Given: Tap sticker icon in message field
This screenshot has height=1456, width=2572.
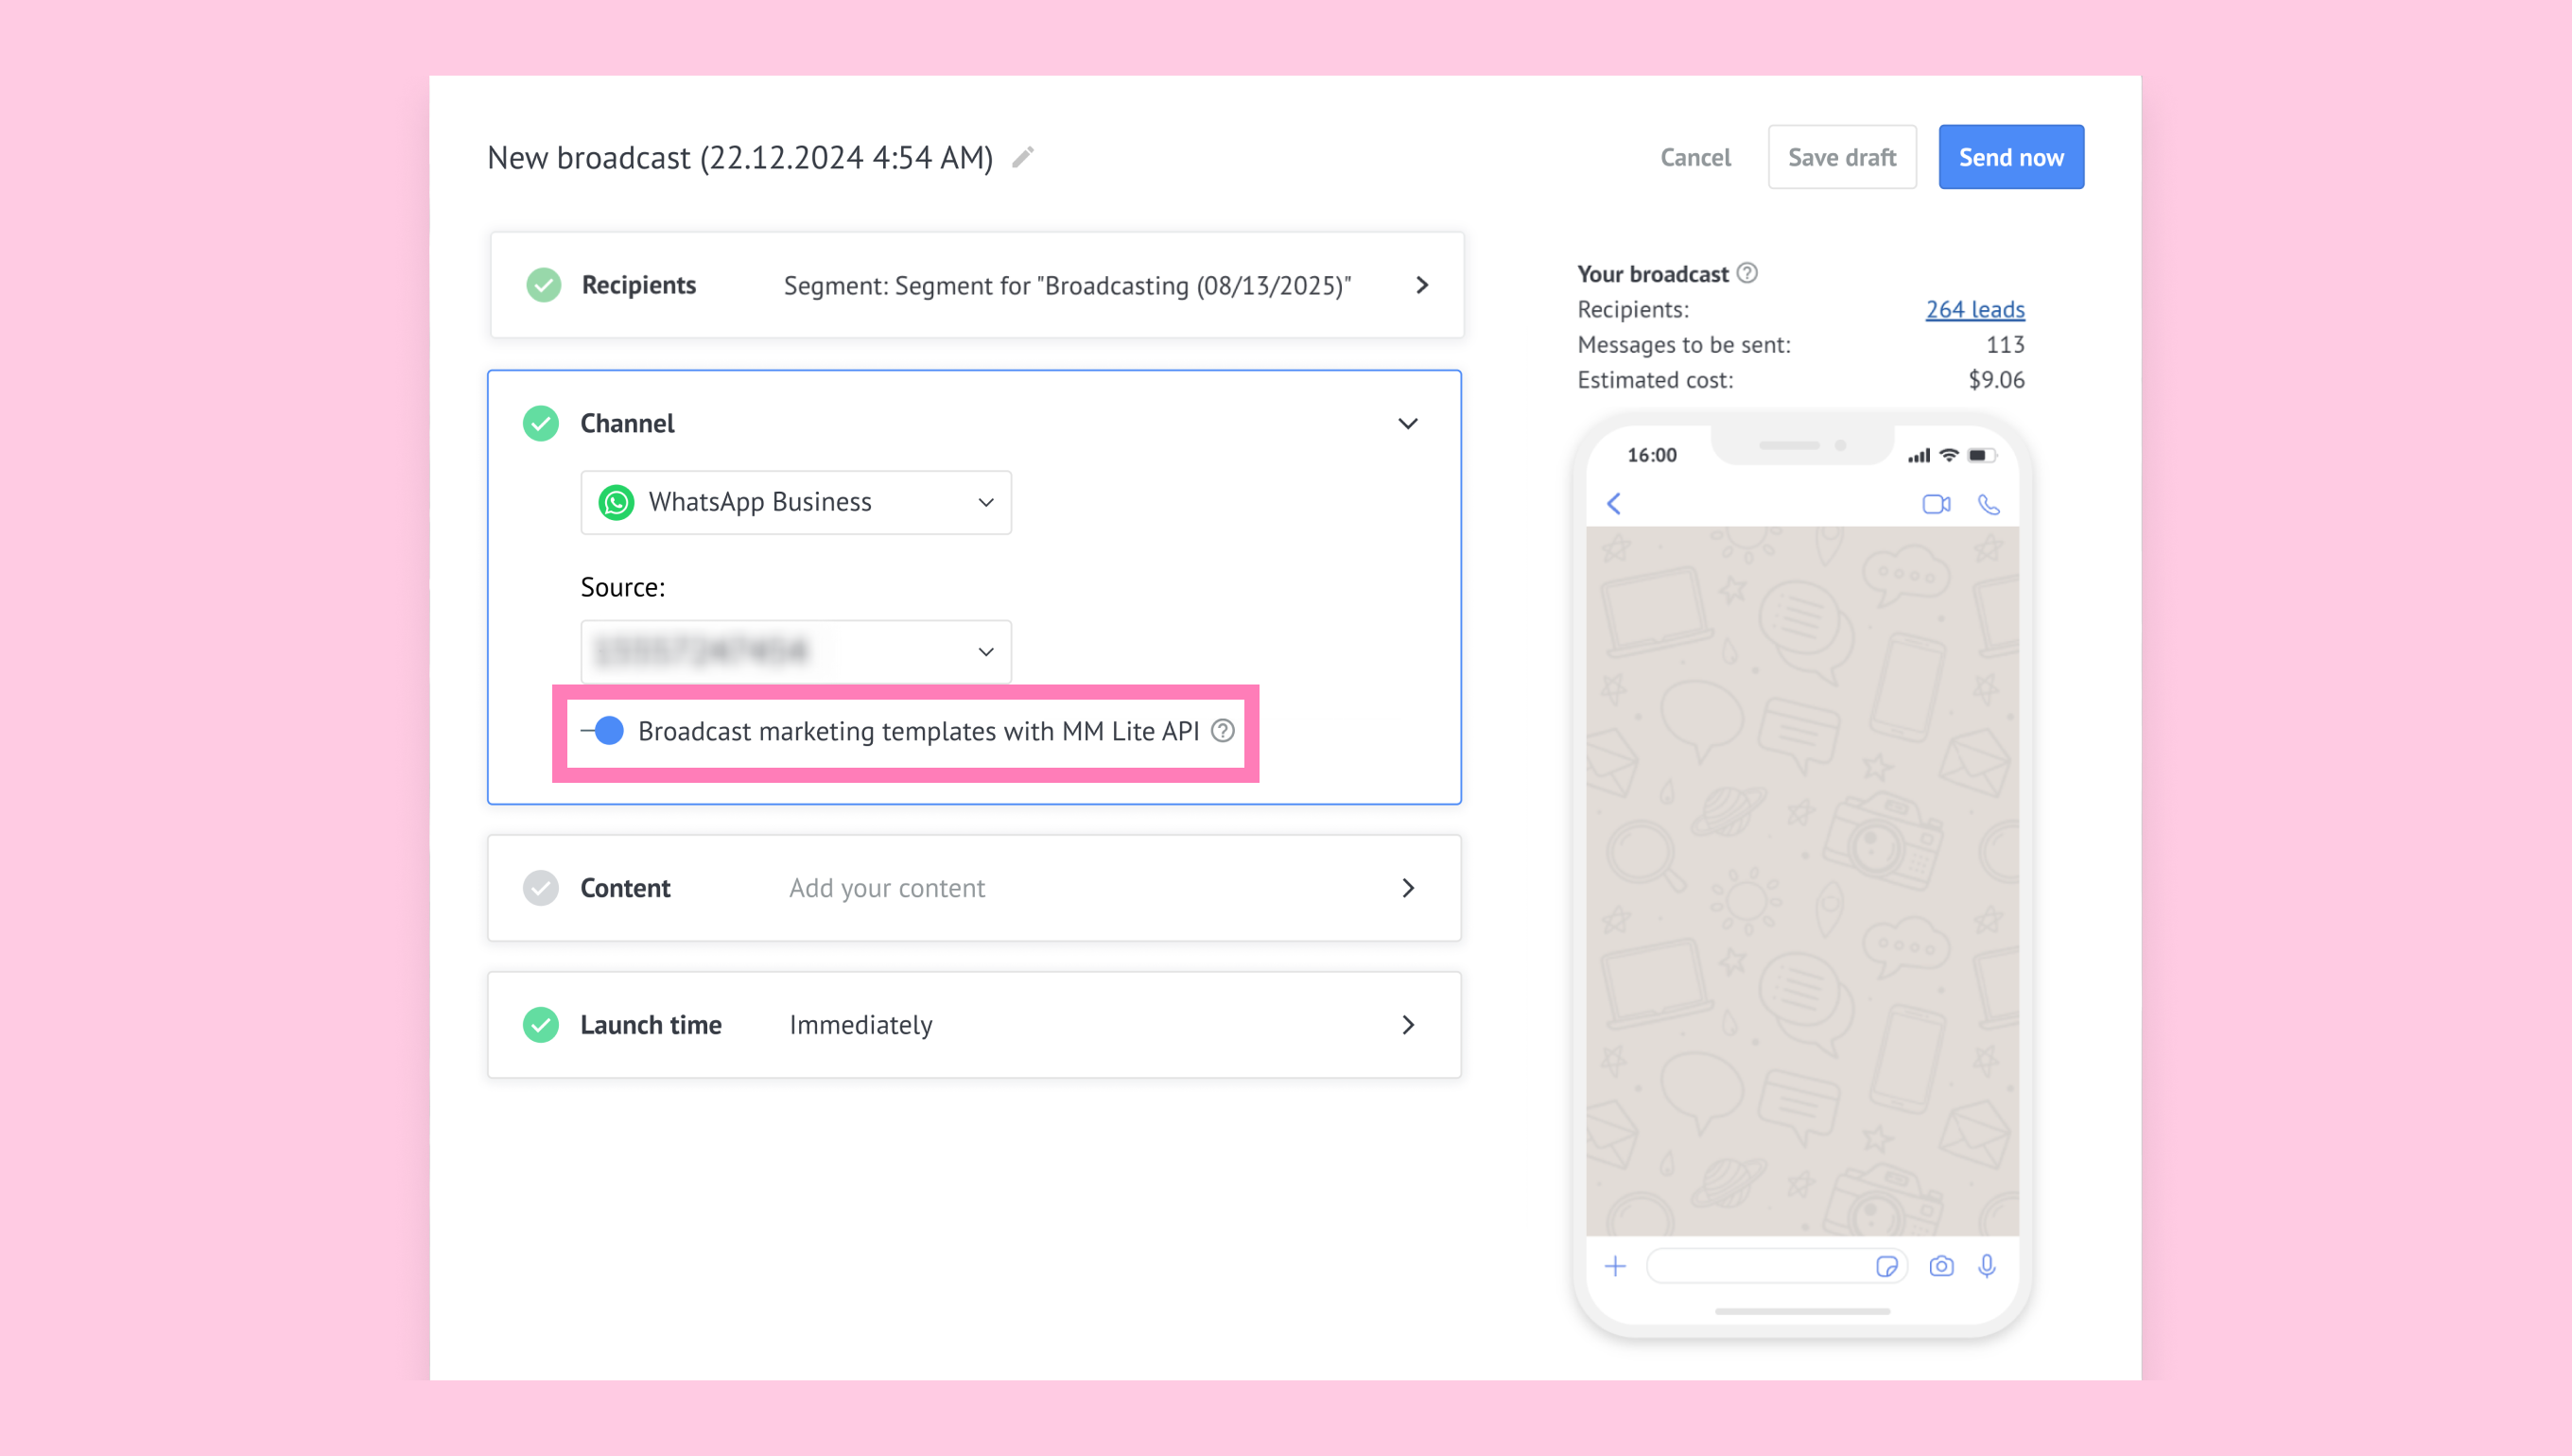Looking at the screenshot, I should [x=1886, y=1266].
